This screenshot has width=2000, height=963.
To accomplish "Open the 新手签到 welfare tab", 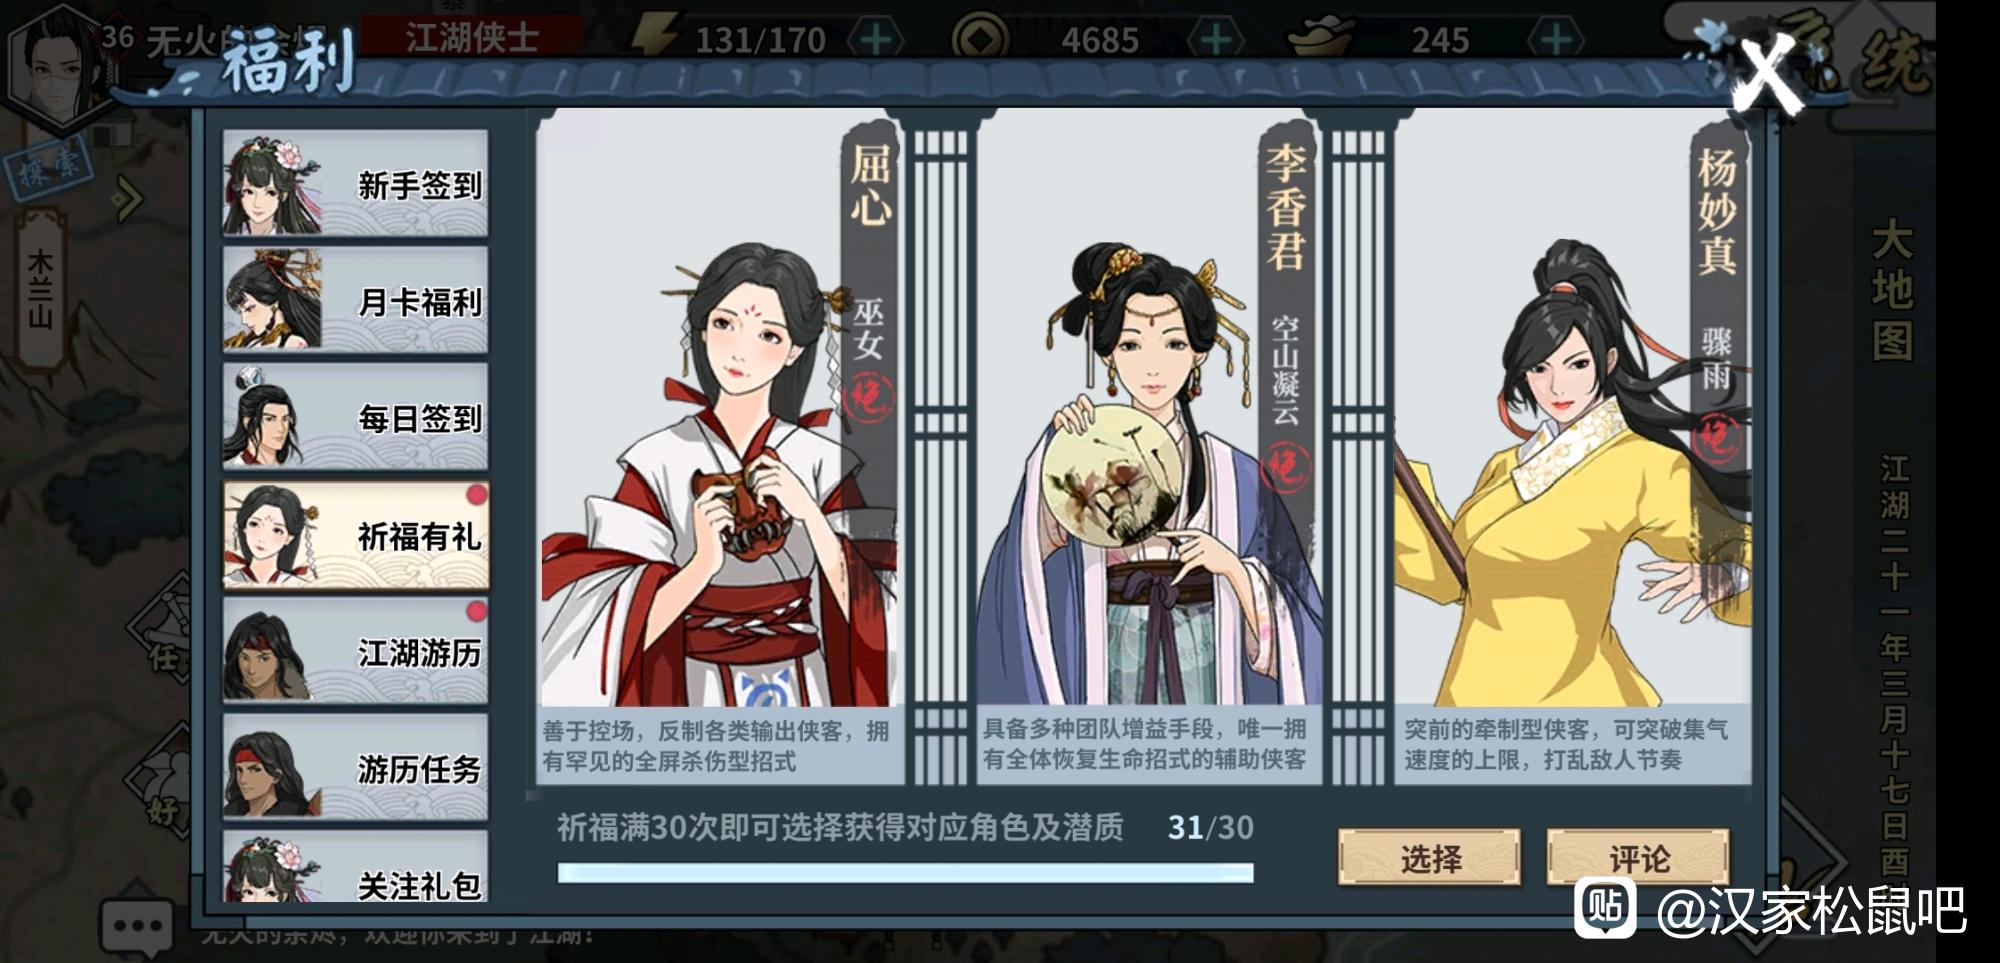I will (x=355, y=183).
